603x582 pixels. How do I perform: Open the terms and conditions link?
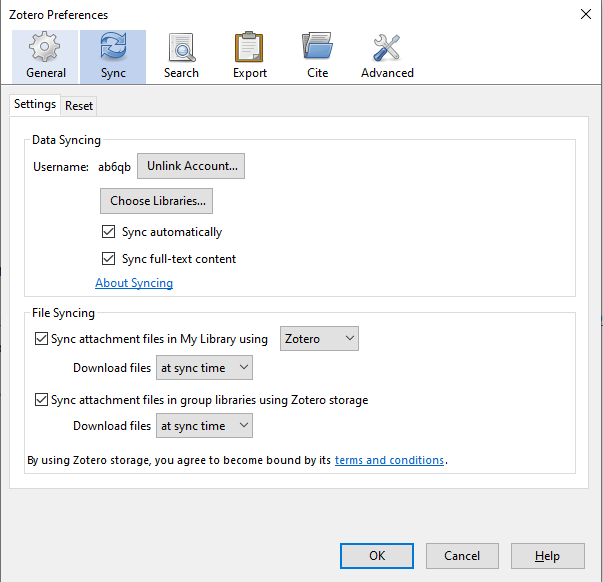point(389,460)
